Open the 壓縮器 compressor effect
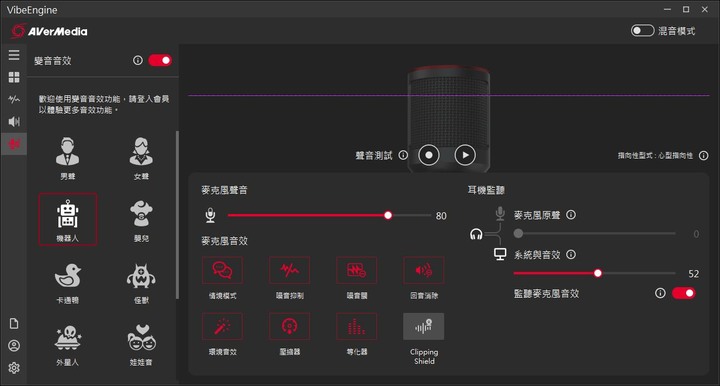 pyautogui.click(x=289, y=326)
